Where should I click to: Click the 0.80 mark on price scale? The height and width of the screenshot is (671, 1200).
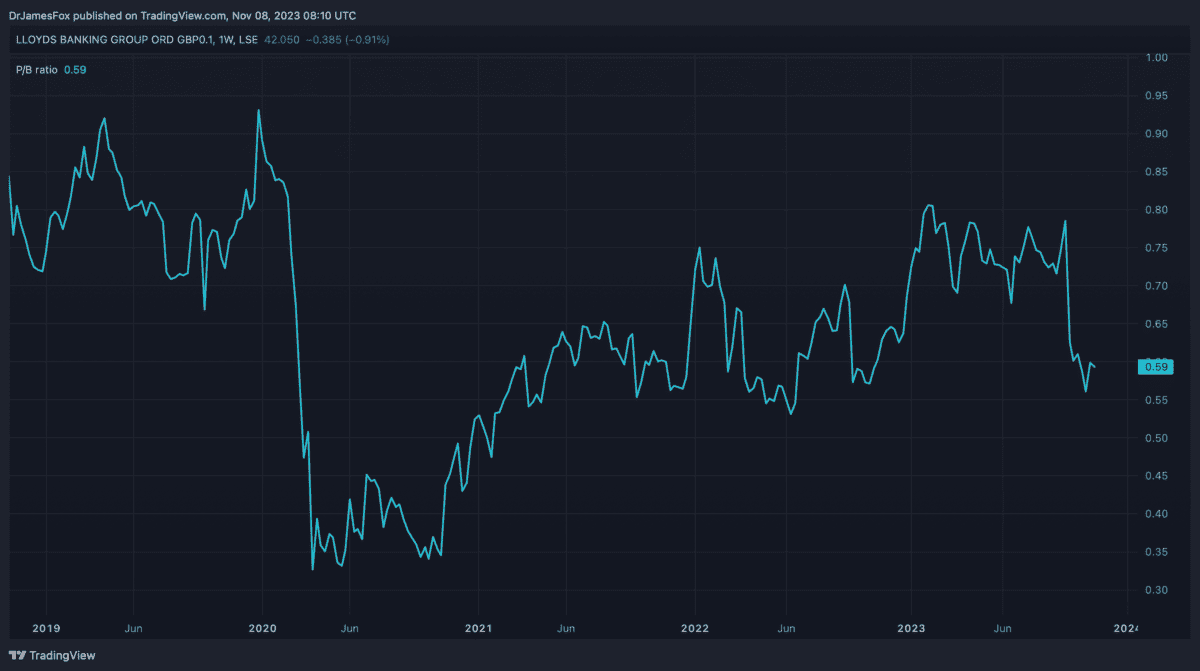(x=1156, y=210)
